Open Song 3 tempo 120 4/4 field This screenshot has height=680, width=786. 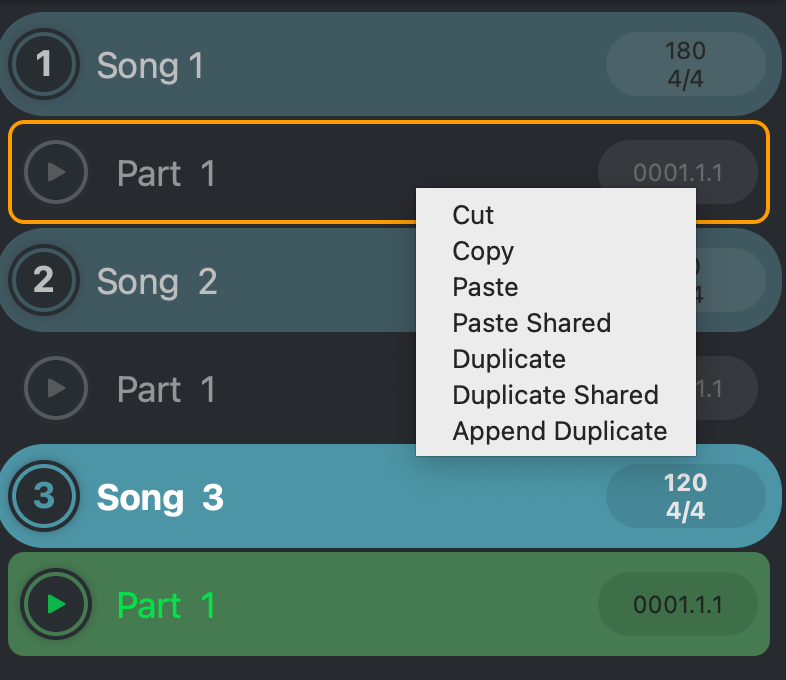(x=685, y=497)
